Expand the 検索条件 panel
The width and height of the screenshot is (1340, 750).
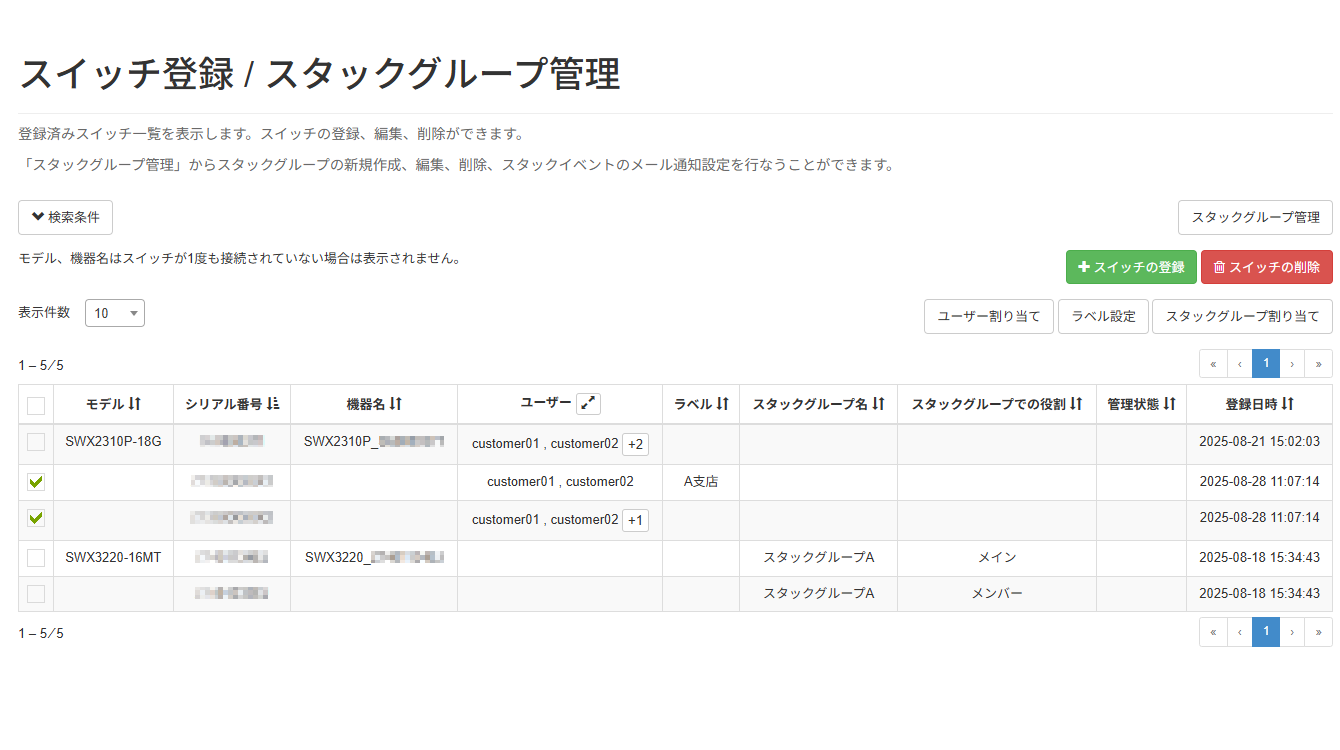[x=65, y=217]
